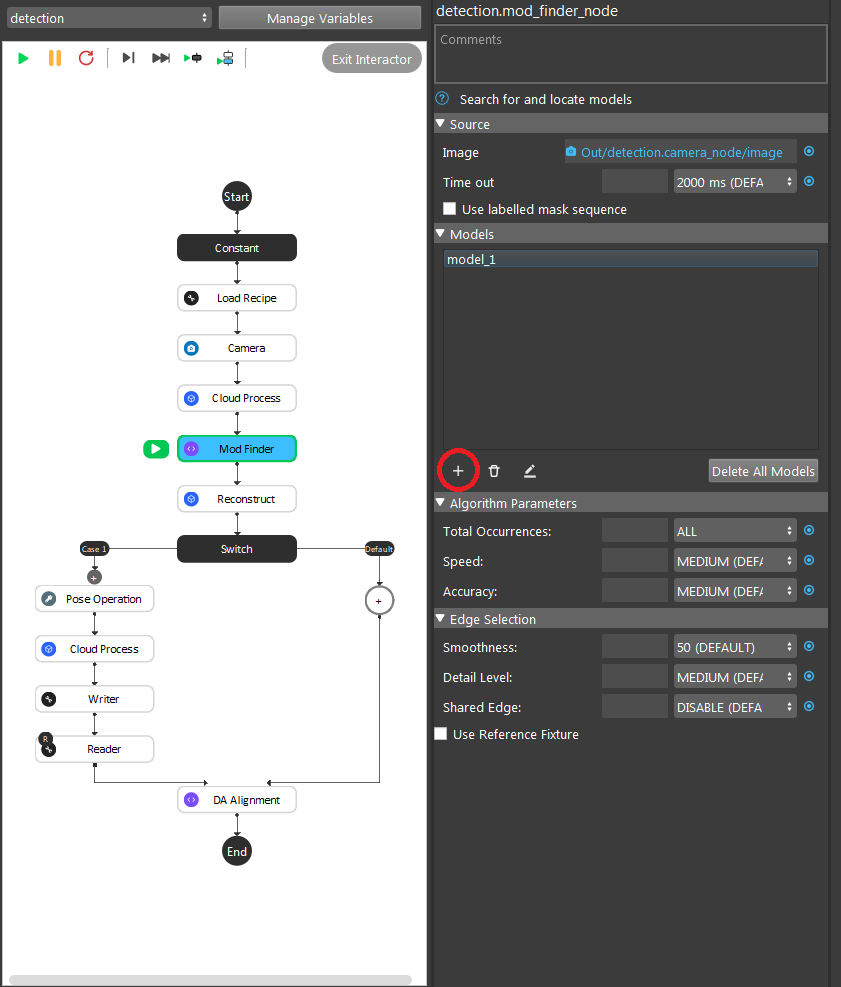Click the Comments text field

point(631,54)
